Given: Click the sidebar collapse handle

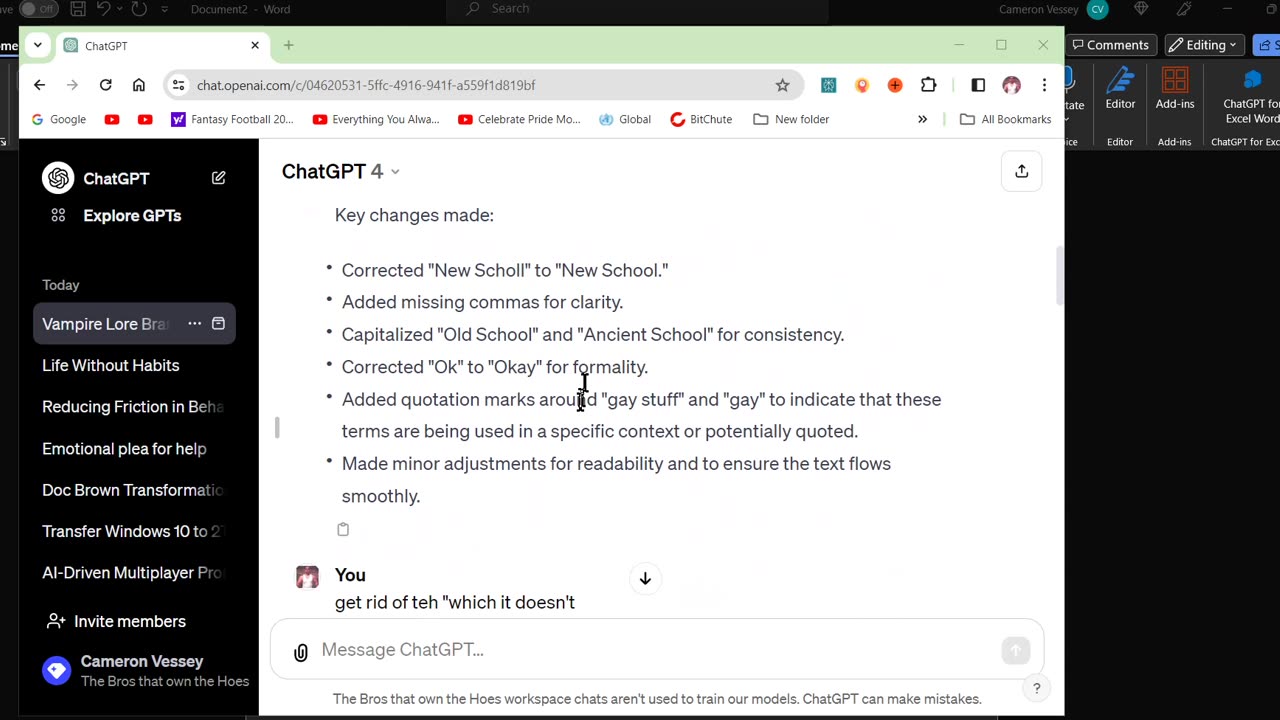Looking at the screenshot, I should [x=277, y=428].
